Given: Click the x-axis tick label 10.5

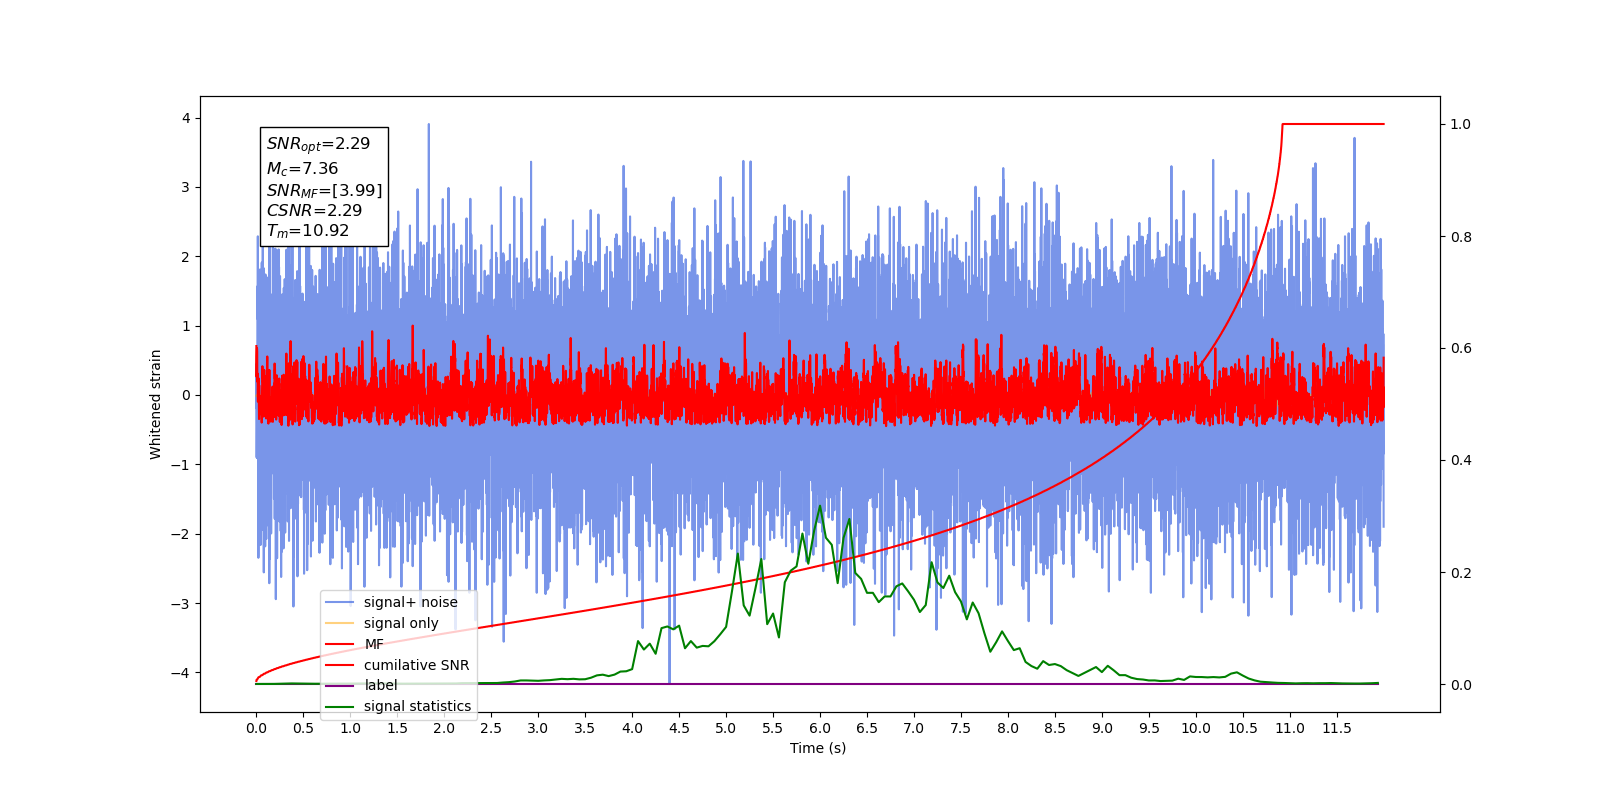Looking at the screenshot, I should coord(1243,728).
